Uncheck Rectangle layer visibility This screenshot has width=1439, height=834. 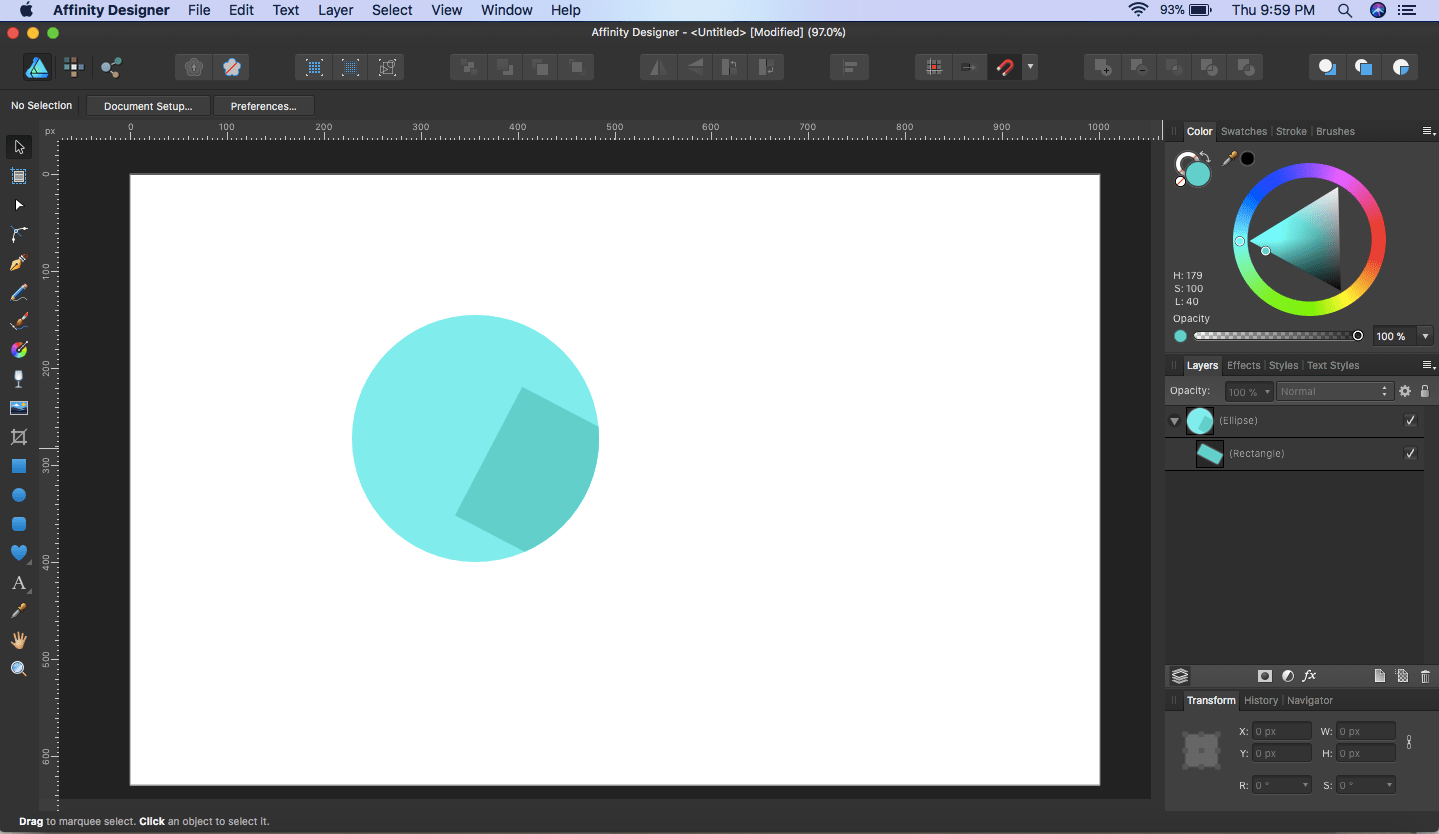click(1410, 454)
